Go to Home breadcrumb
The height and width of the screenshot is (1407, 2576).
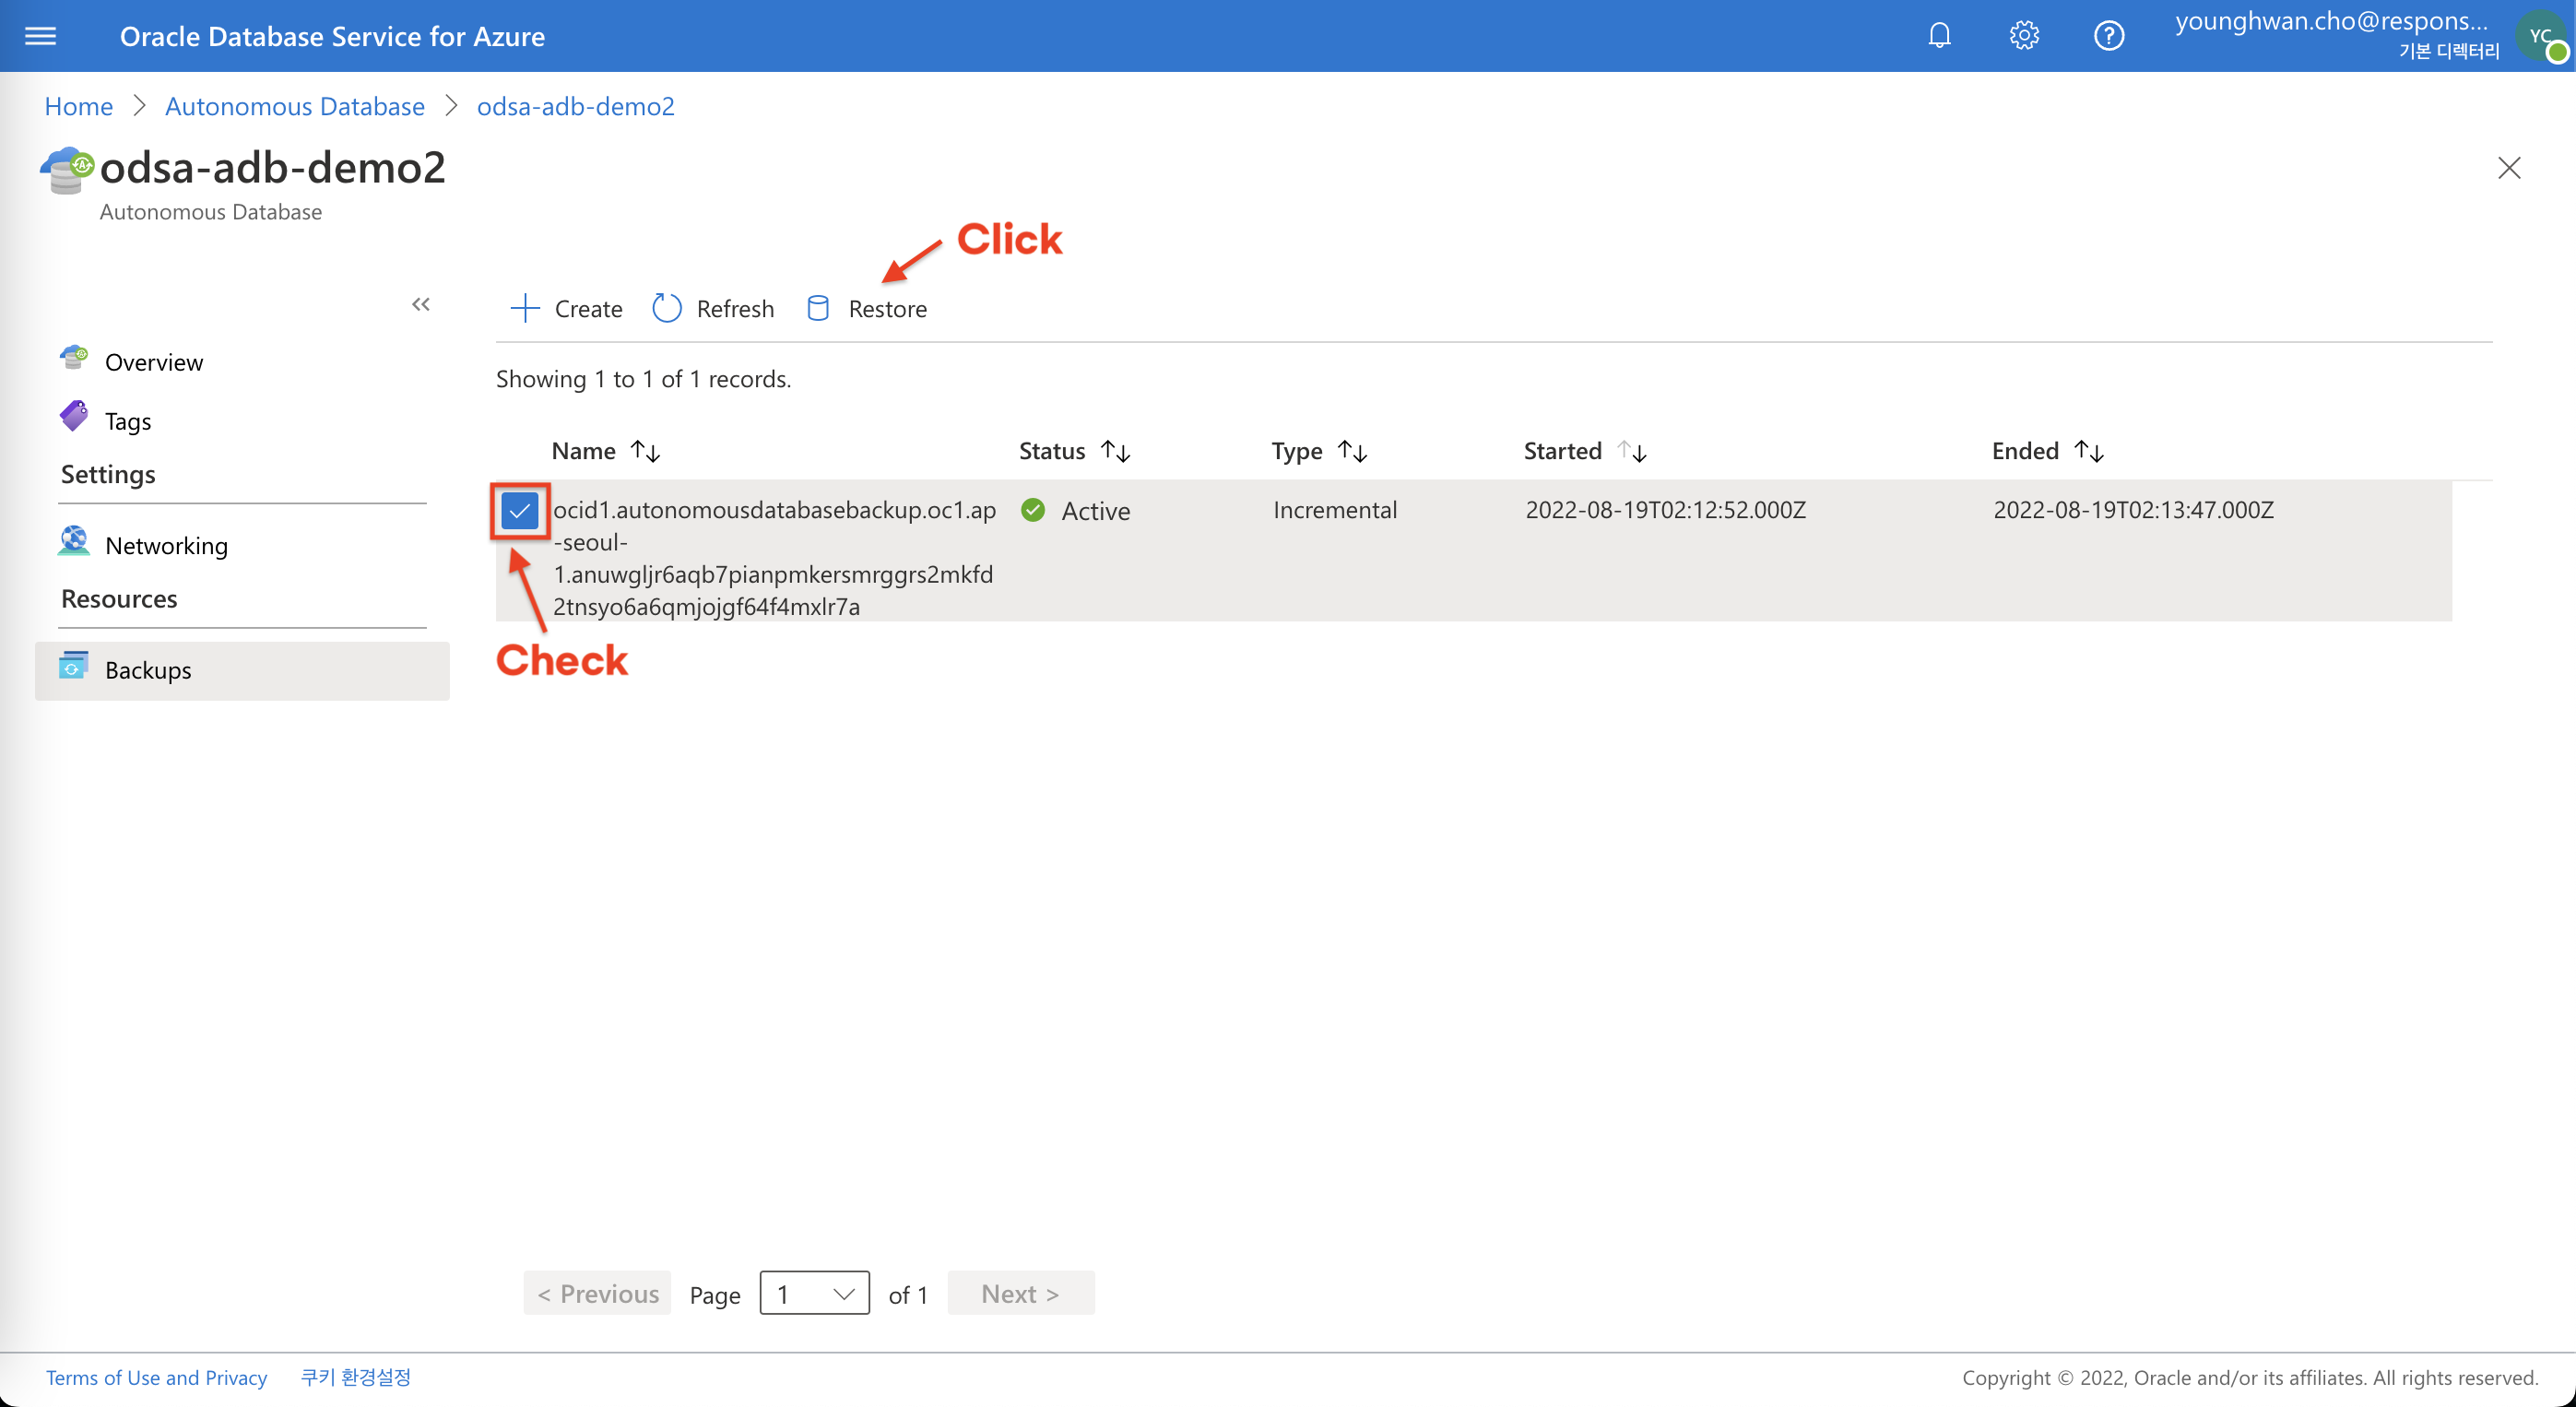pos(79,106)
